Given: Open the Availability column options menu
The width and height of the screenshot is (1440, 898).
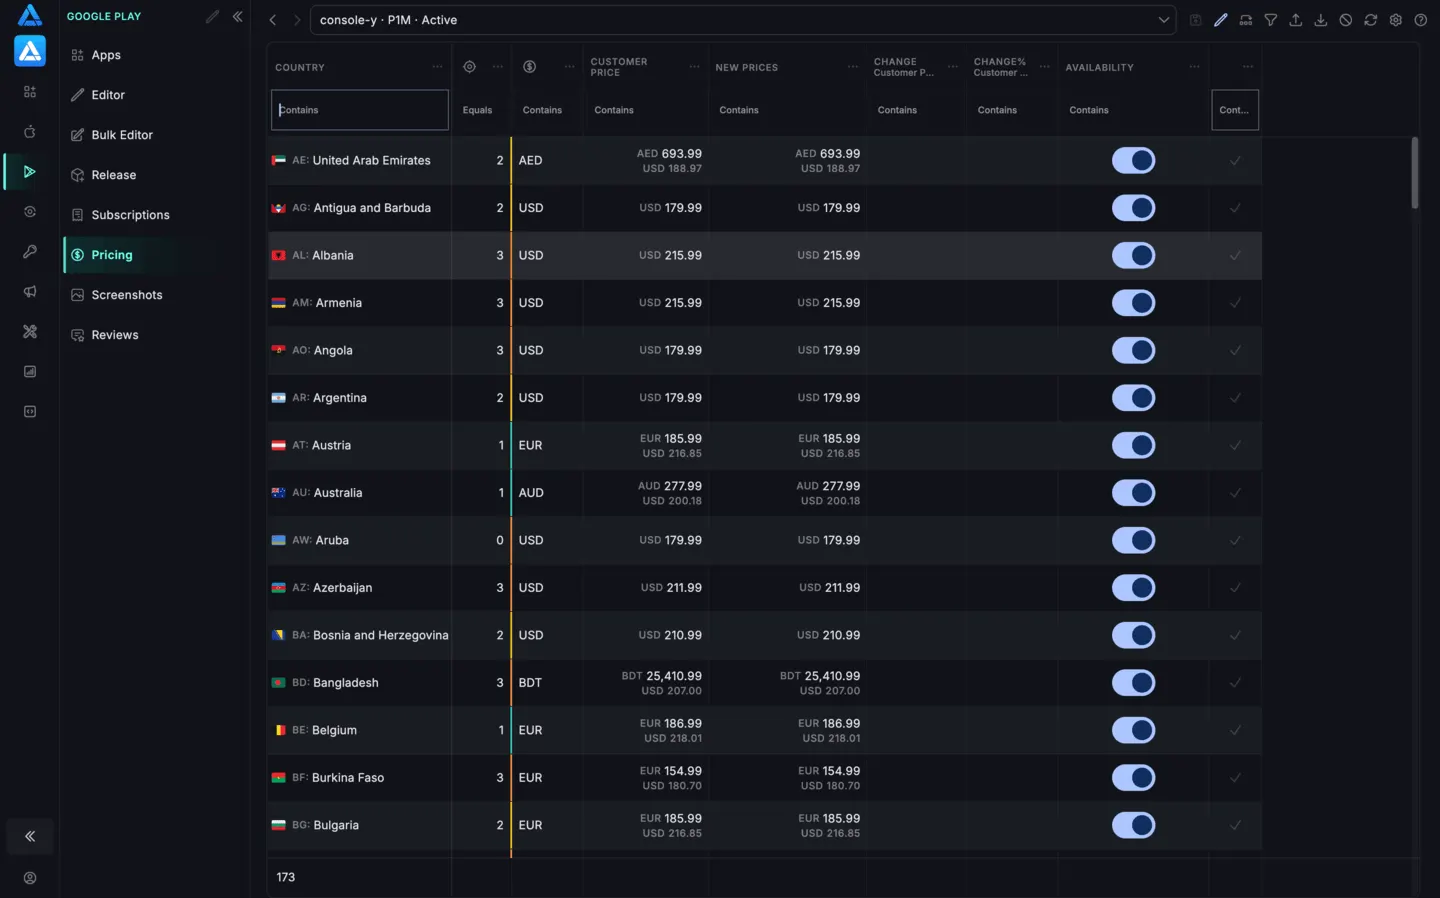Looking at the screenshot, I should click(x=1194, y=67).
